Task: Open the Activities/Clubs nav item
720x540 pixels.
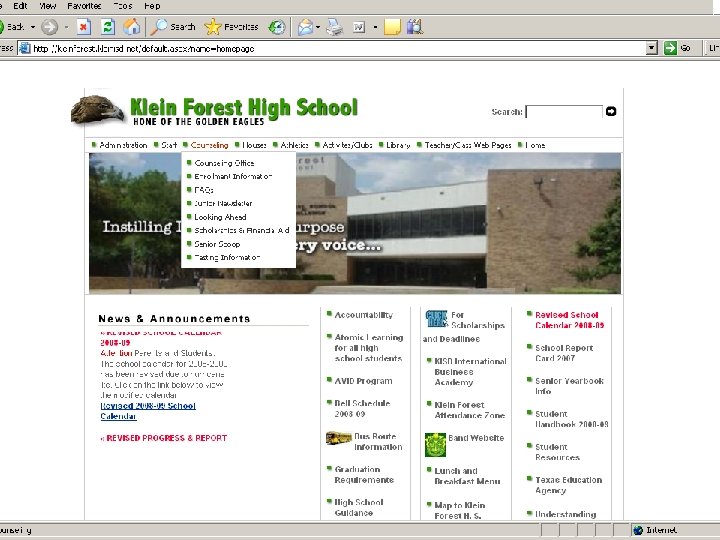Action: tap(347, 145)
